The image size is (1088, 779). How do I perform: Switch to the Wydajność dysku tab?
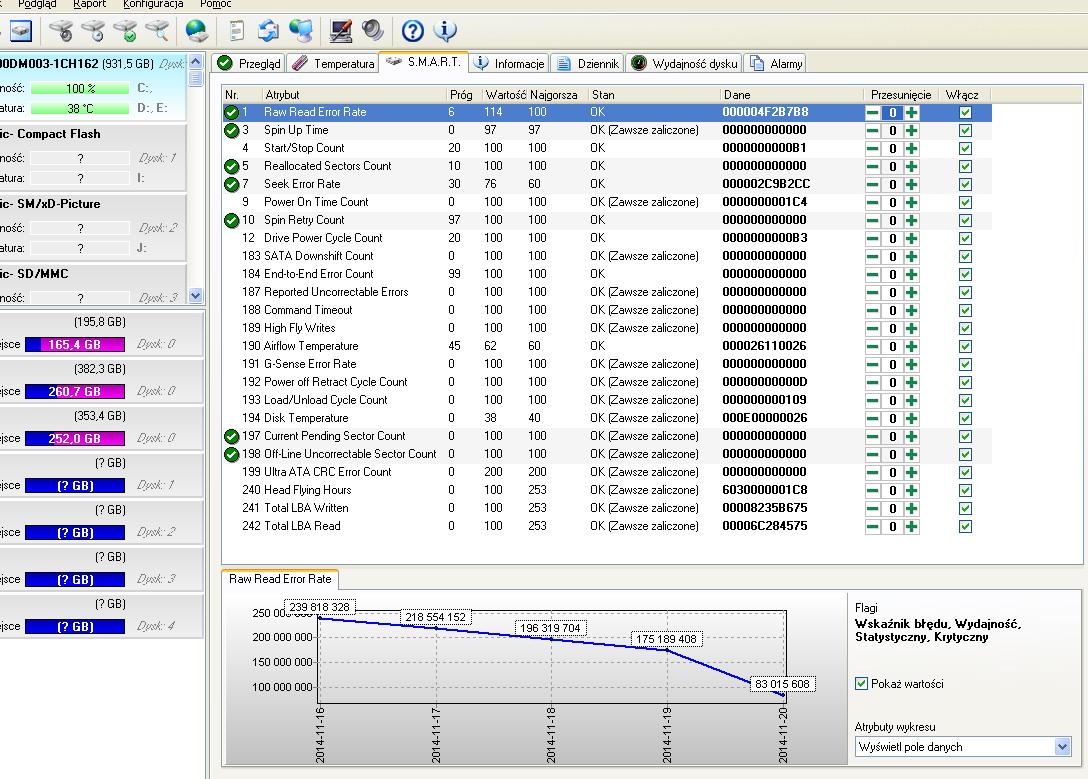pos(683,64)
